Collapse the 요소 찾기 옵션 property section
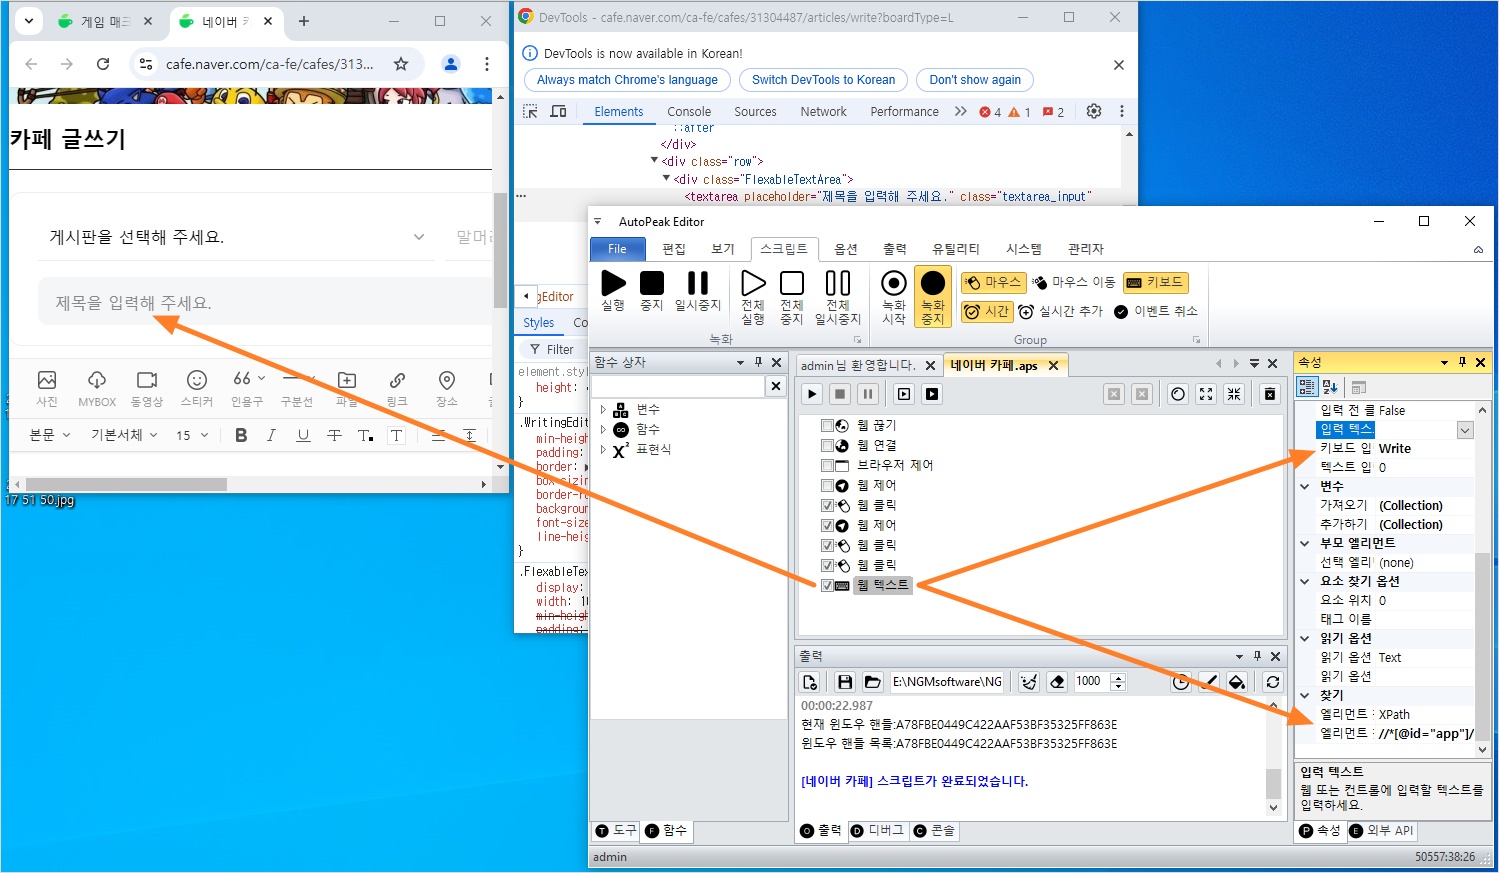The height and width of the screenshot is (873, 1499). tap(1305, 581)
